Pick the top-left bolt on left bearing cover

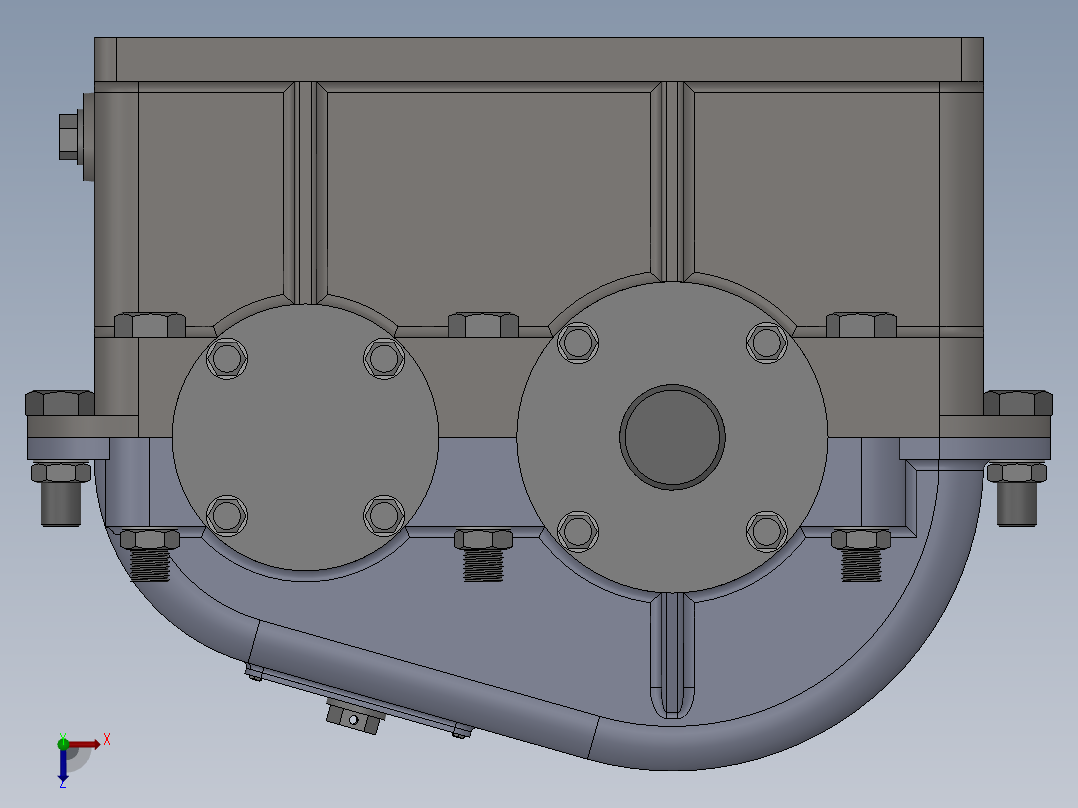(226, 358)
